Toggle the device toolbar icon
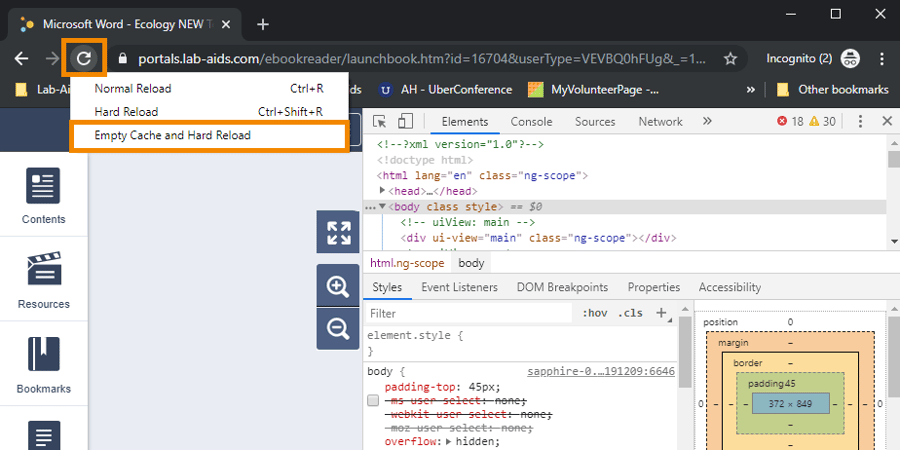 pos(405,122)
